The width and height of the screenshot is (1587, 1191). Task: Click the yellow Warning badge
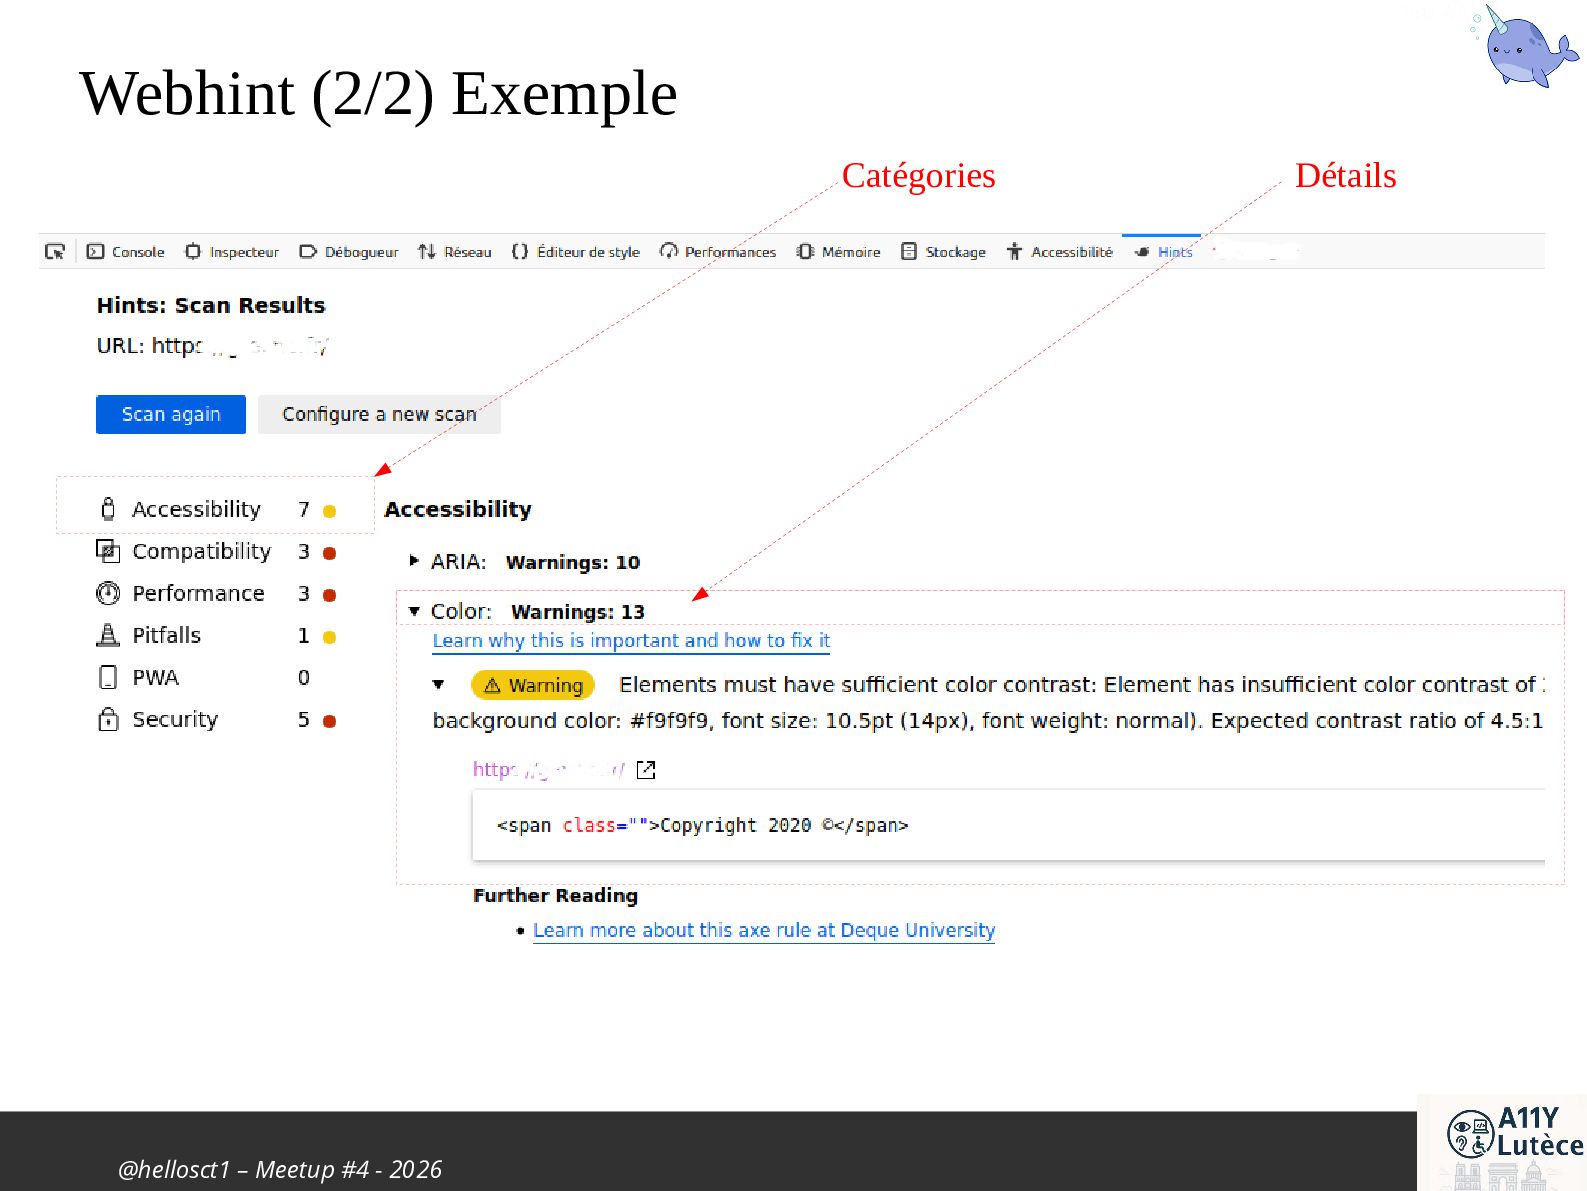[x=533, y=685]
